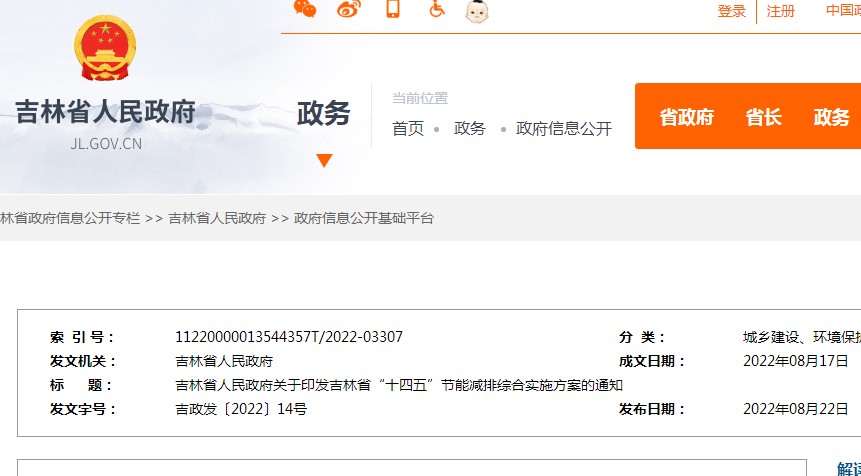Click the 标题 label in info table

point(81,385)
